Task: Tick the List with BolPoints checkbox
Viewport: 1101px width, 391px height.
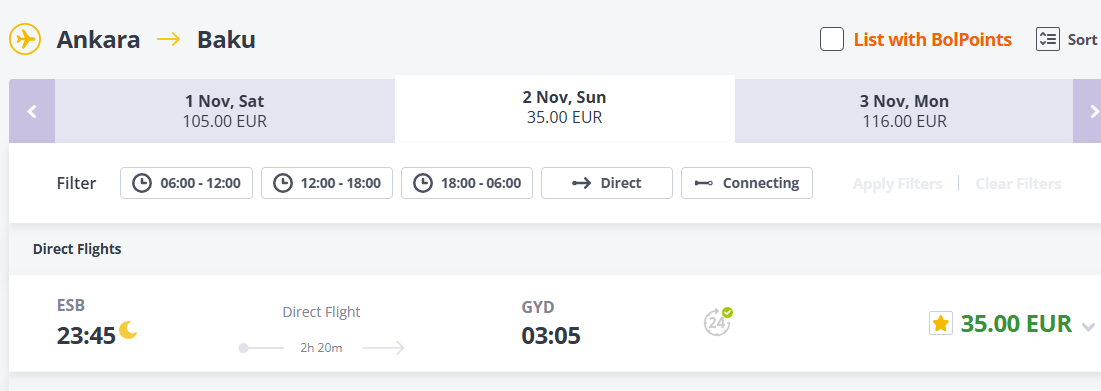Action: pyautogui.click(x=832, y=39)
